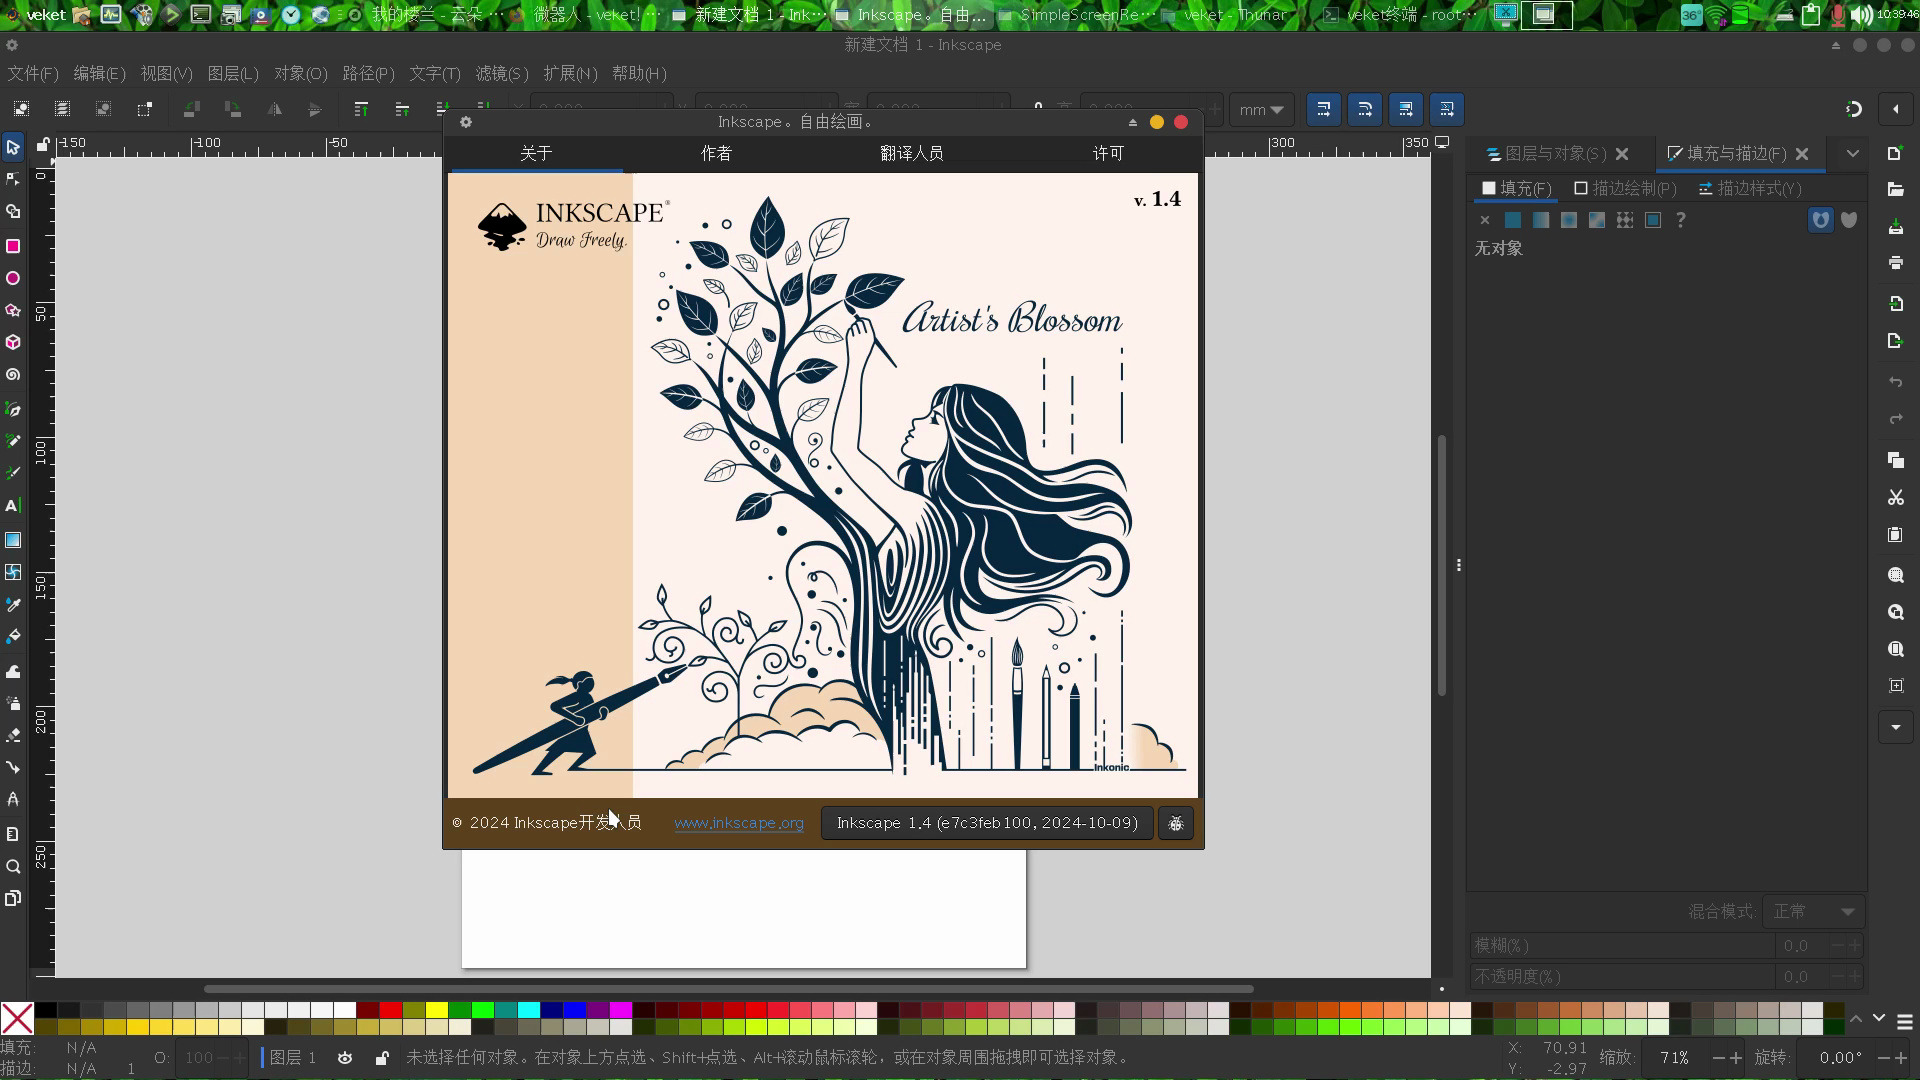The image size is (1920, 1080).
Task: Switch to 描边绘制(P) stroke paint tab
Action: [x=1625, y=188]
